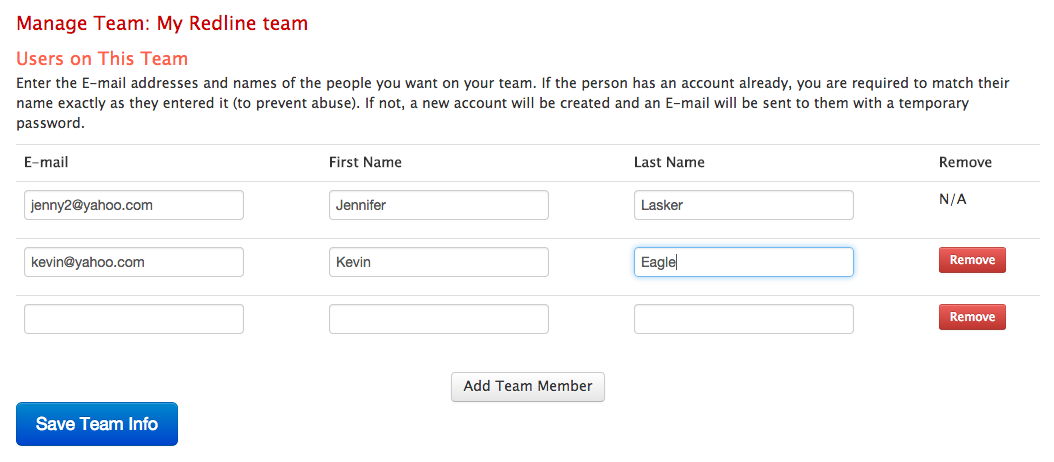Focus the Kevin first name field
The width and height of the screenshot is (1054, 462).
tap(439, 262)
